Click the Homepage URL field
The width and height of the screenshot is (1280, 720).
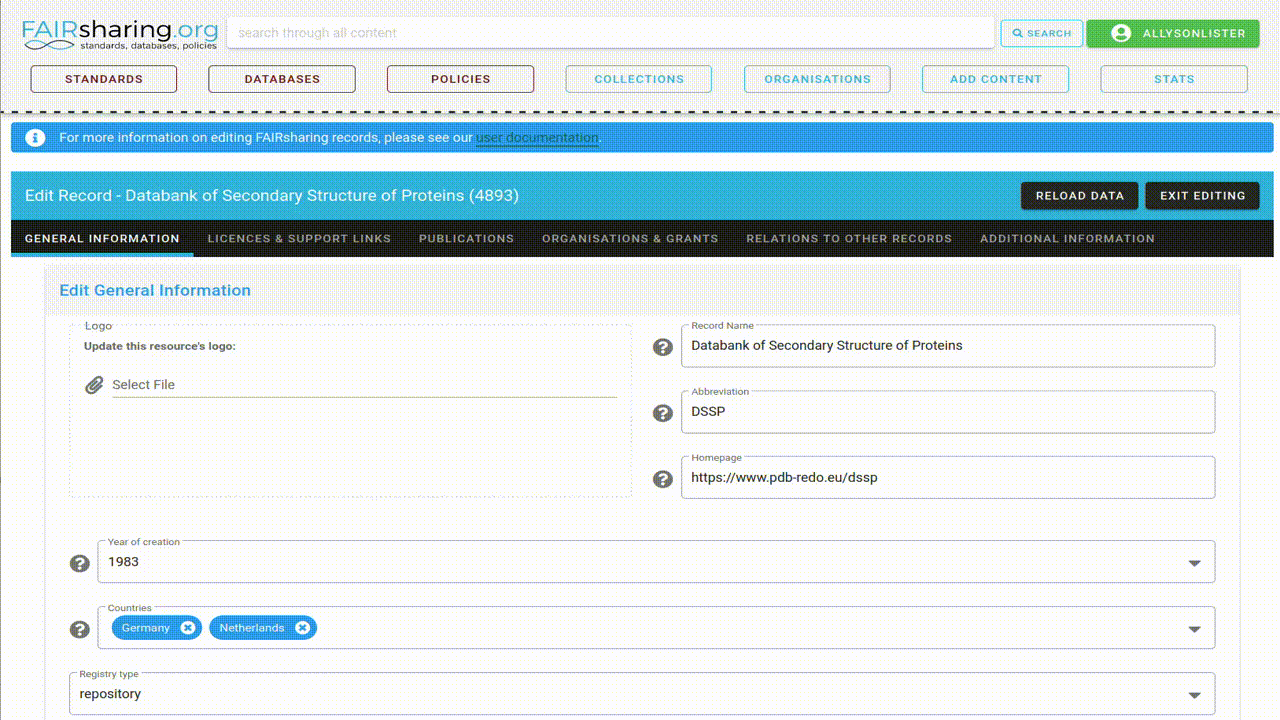coord(948,478)
